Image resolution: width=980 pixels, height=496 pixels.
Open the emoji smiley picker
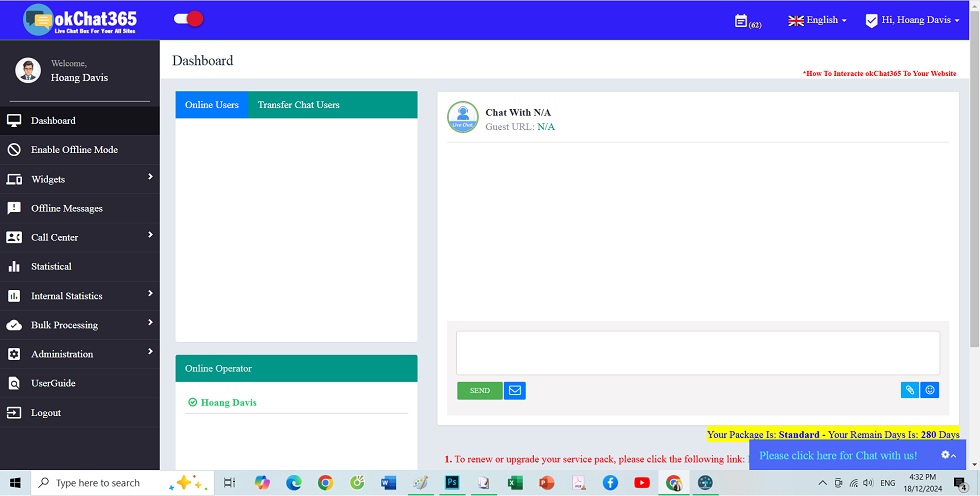tap(930, 390)
